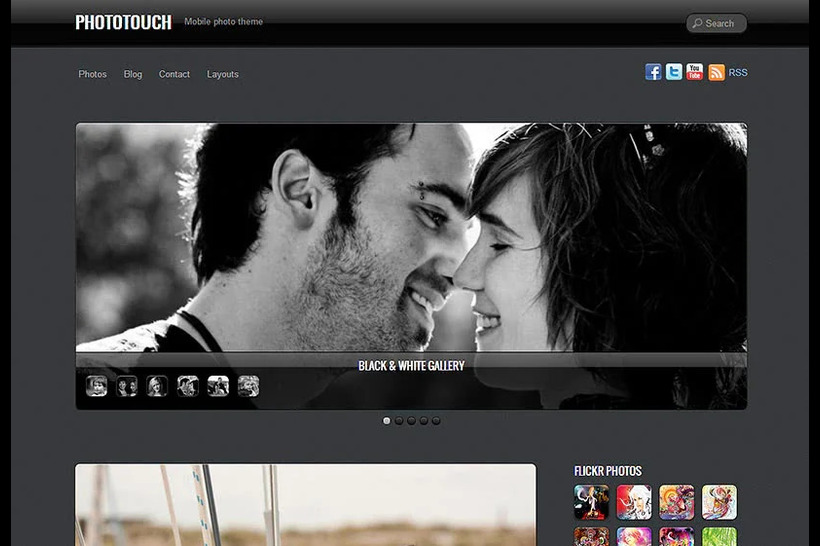
Task: Select sixth gallery thumbnail in slider strip
Action: pyautogui.click(x=248, y=386)
